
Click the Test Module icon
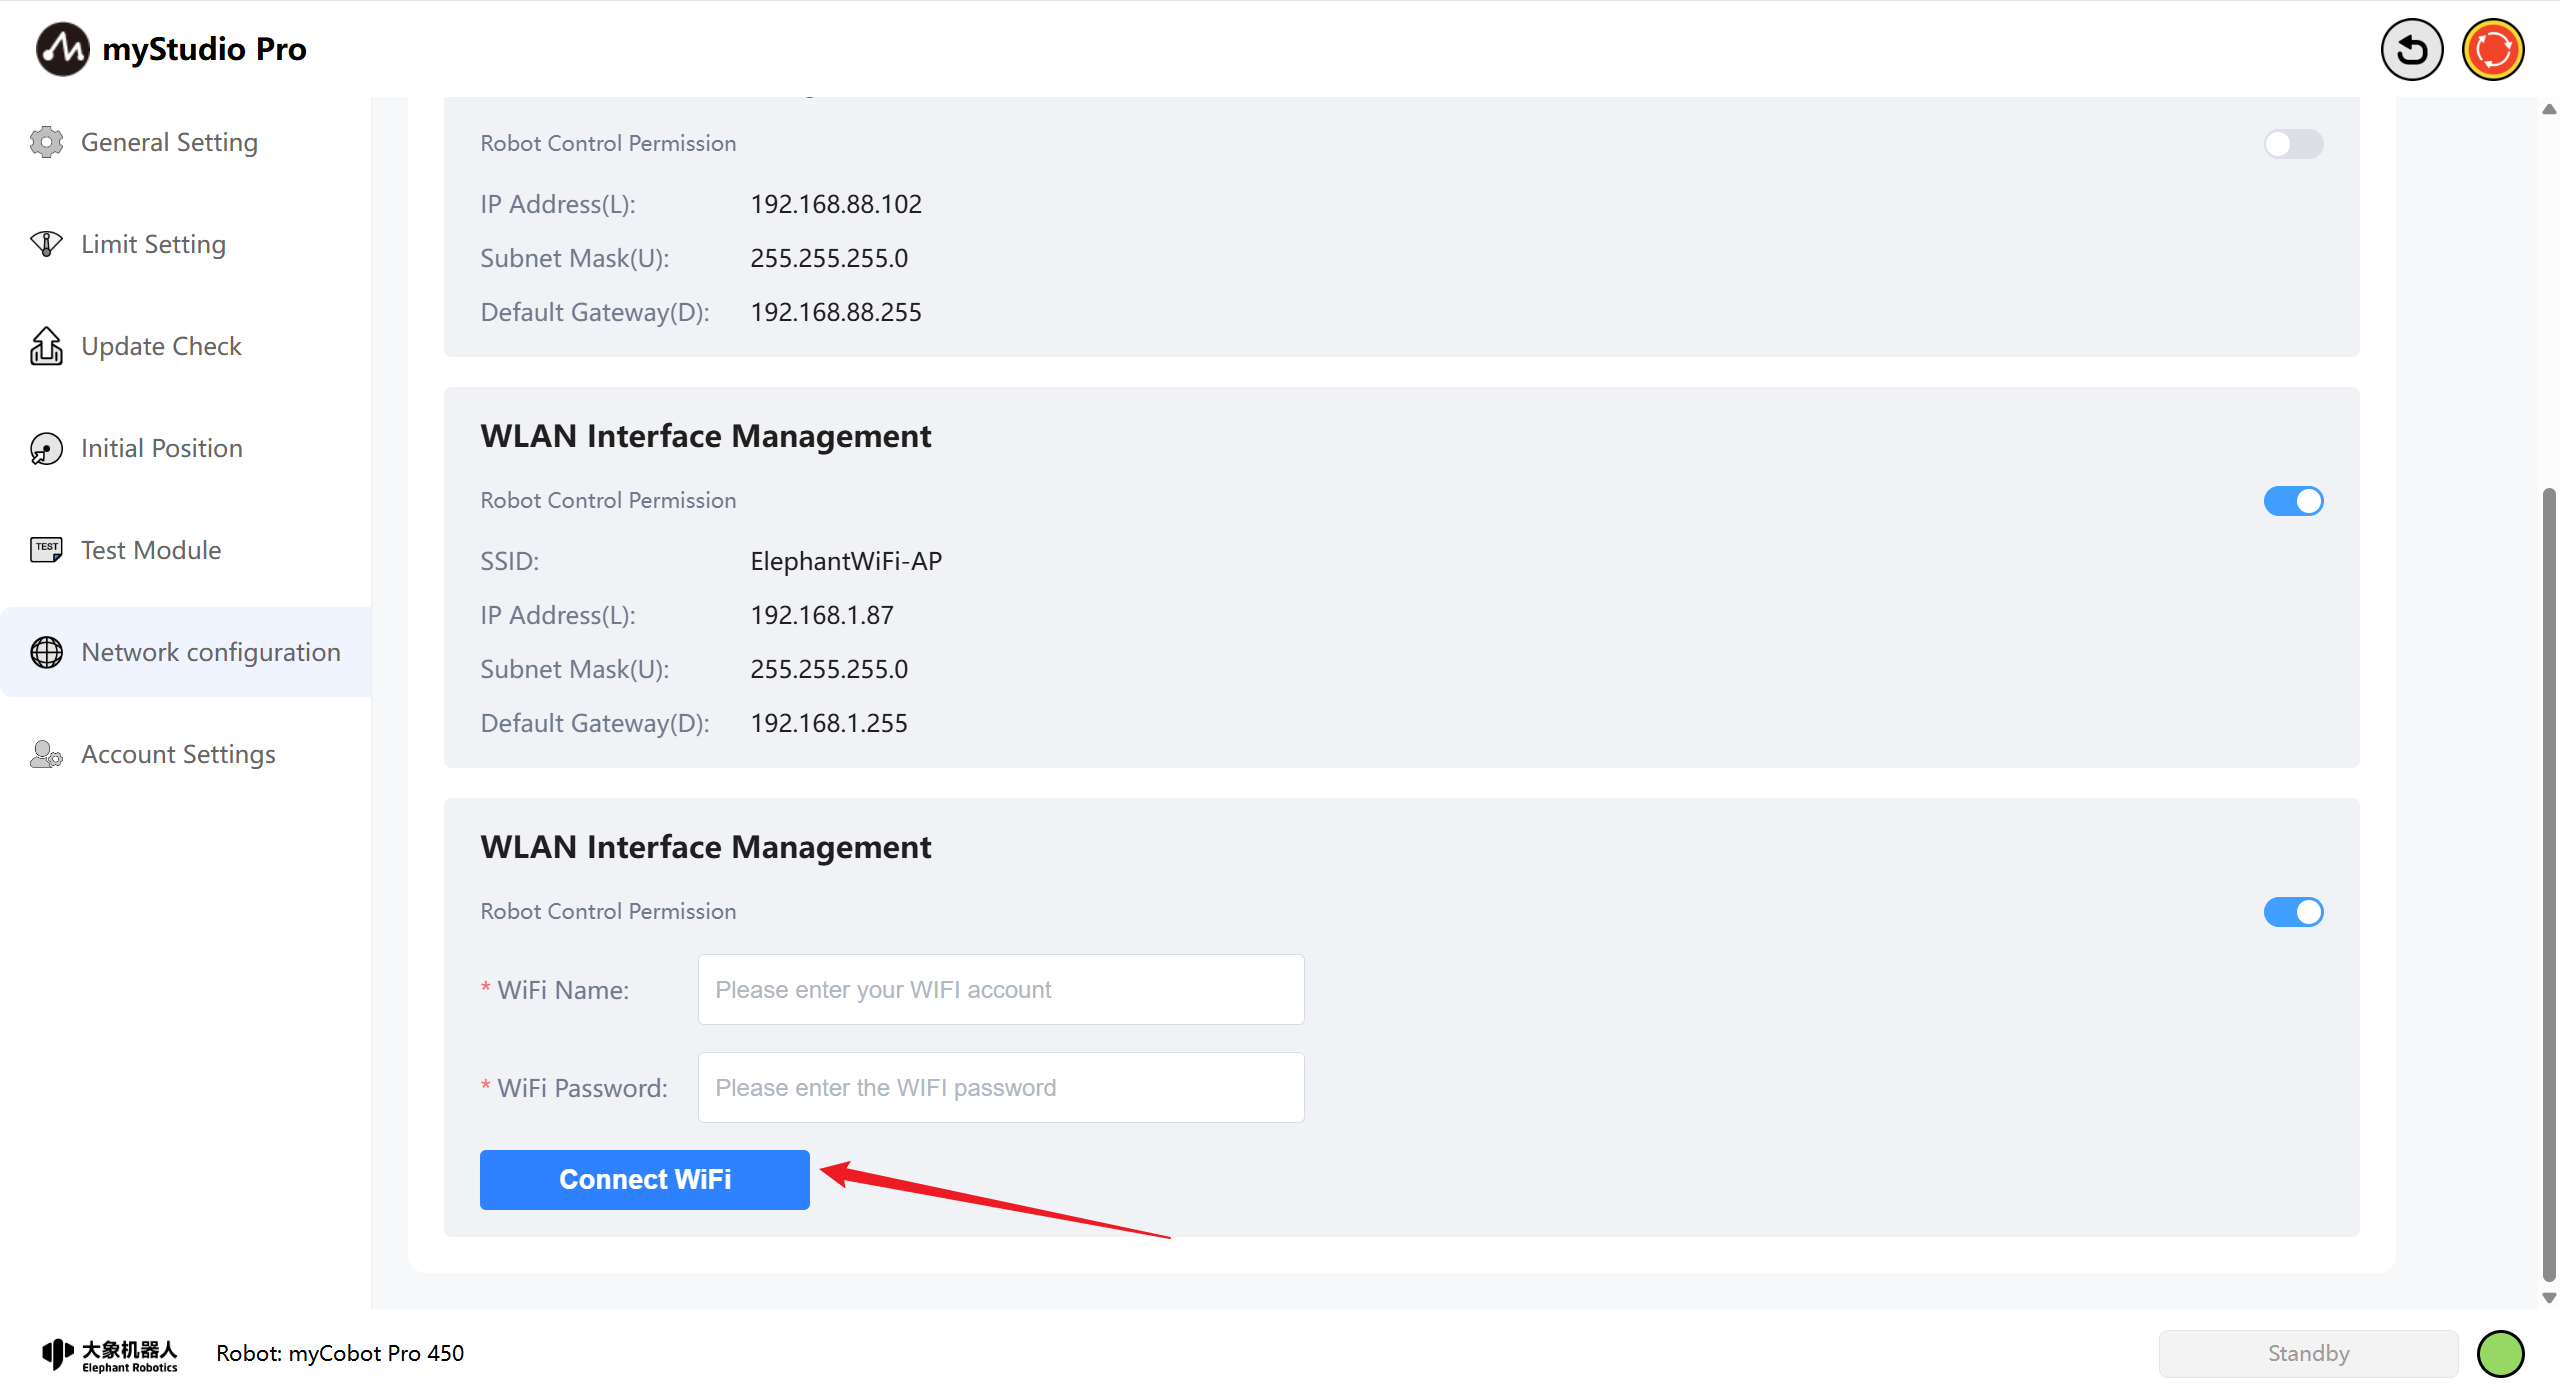(x=46, y=550)
